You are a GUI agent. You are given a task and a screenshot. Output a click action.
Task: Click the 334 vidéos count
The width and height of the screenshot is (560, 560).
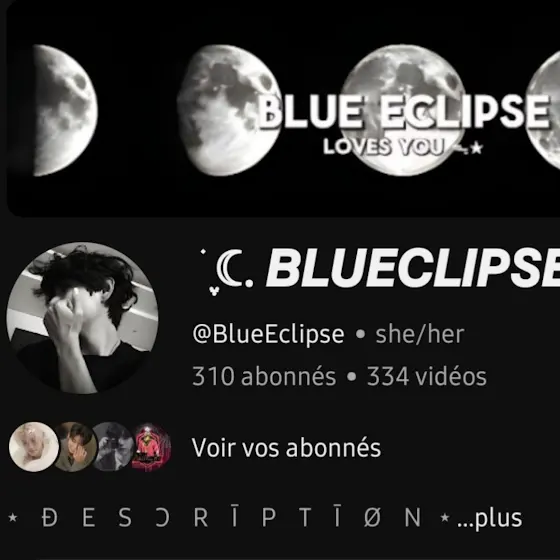(x=427, y=376)
